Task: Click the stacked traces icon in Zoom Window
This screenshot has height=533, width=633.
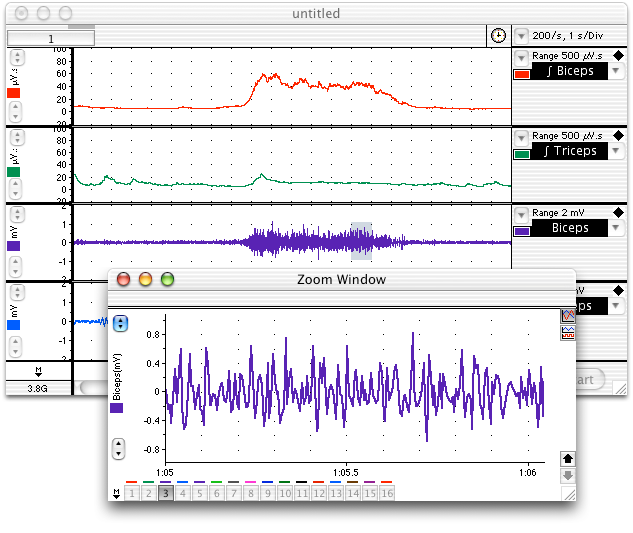Action: pyautogui.click(x=568, y=331)
